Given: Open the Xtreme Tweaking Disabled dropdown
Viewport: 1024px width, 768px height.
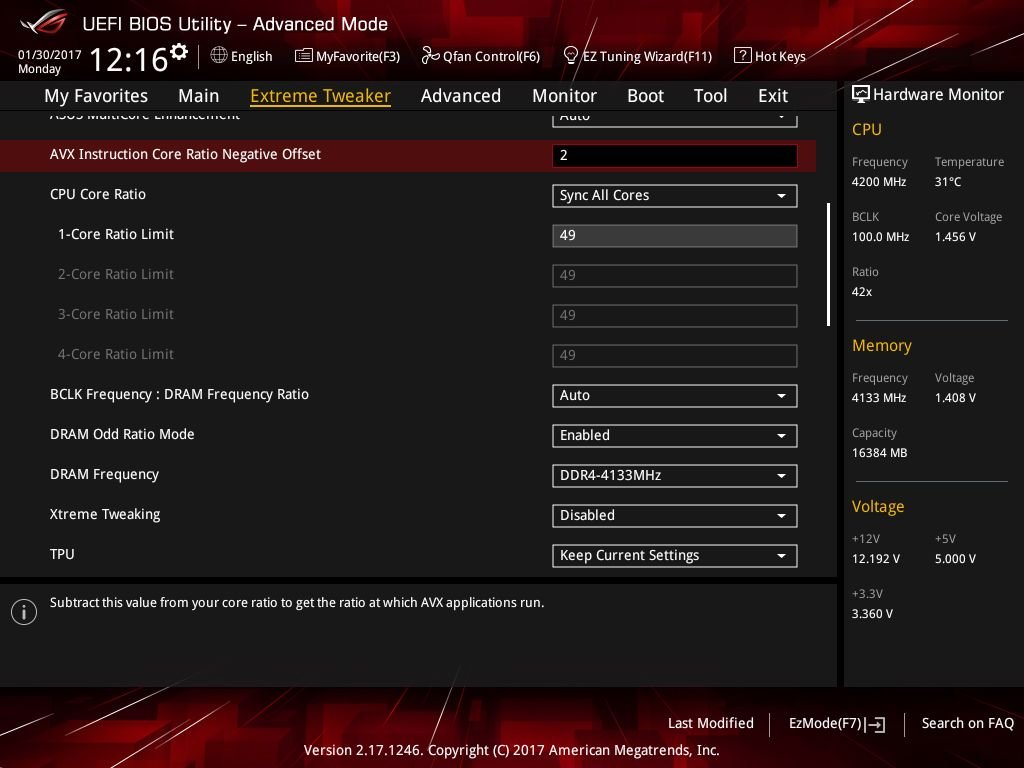Looking at the screenshot, I should (x=675, y=515).
